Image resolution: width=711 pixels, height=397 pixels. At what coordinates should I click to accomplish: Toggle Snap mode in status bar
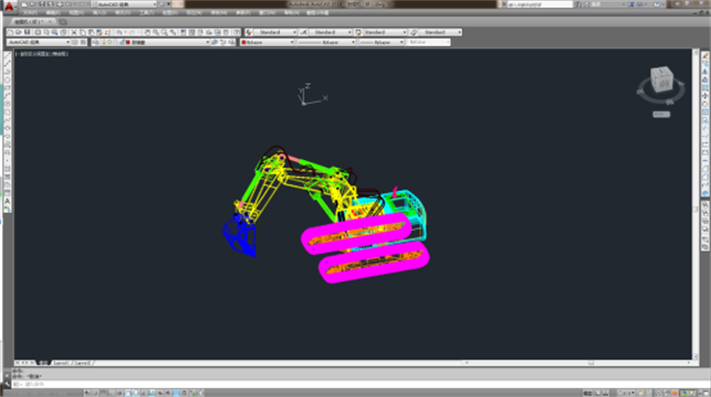click(x=95, y=393)
